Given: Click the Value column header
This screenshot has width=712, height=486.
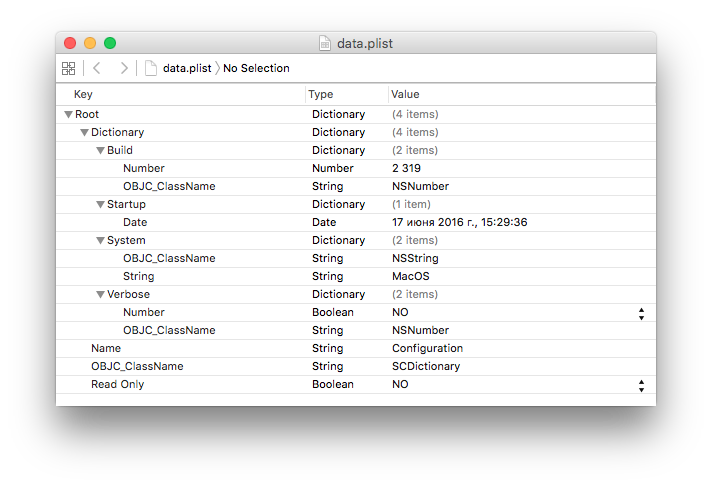Looking at the screenshot, I should tap(406, 94).
